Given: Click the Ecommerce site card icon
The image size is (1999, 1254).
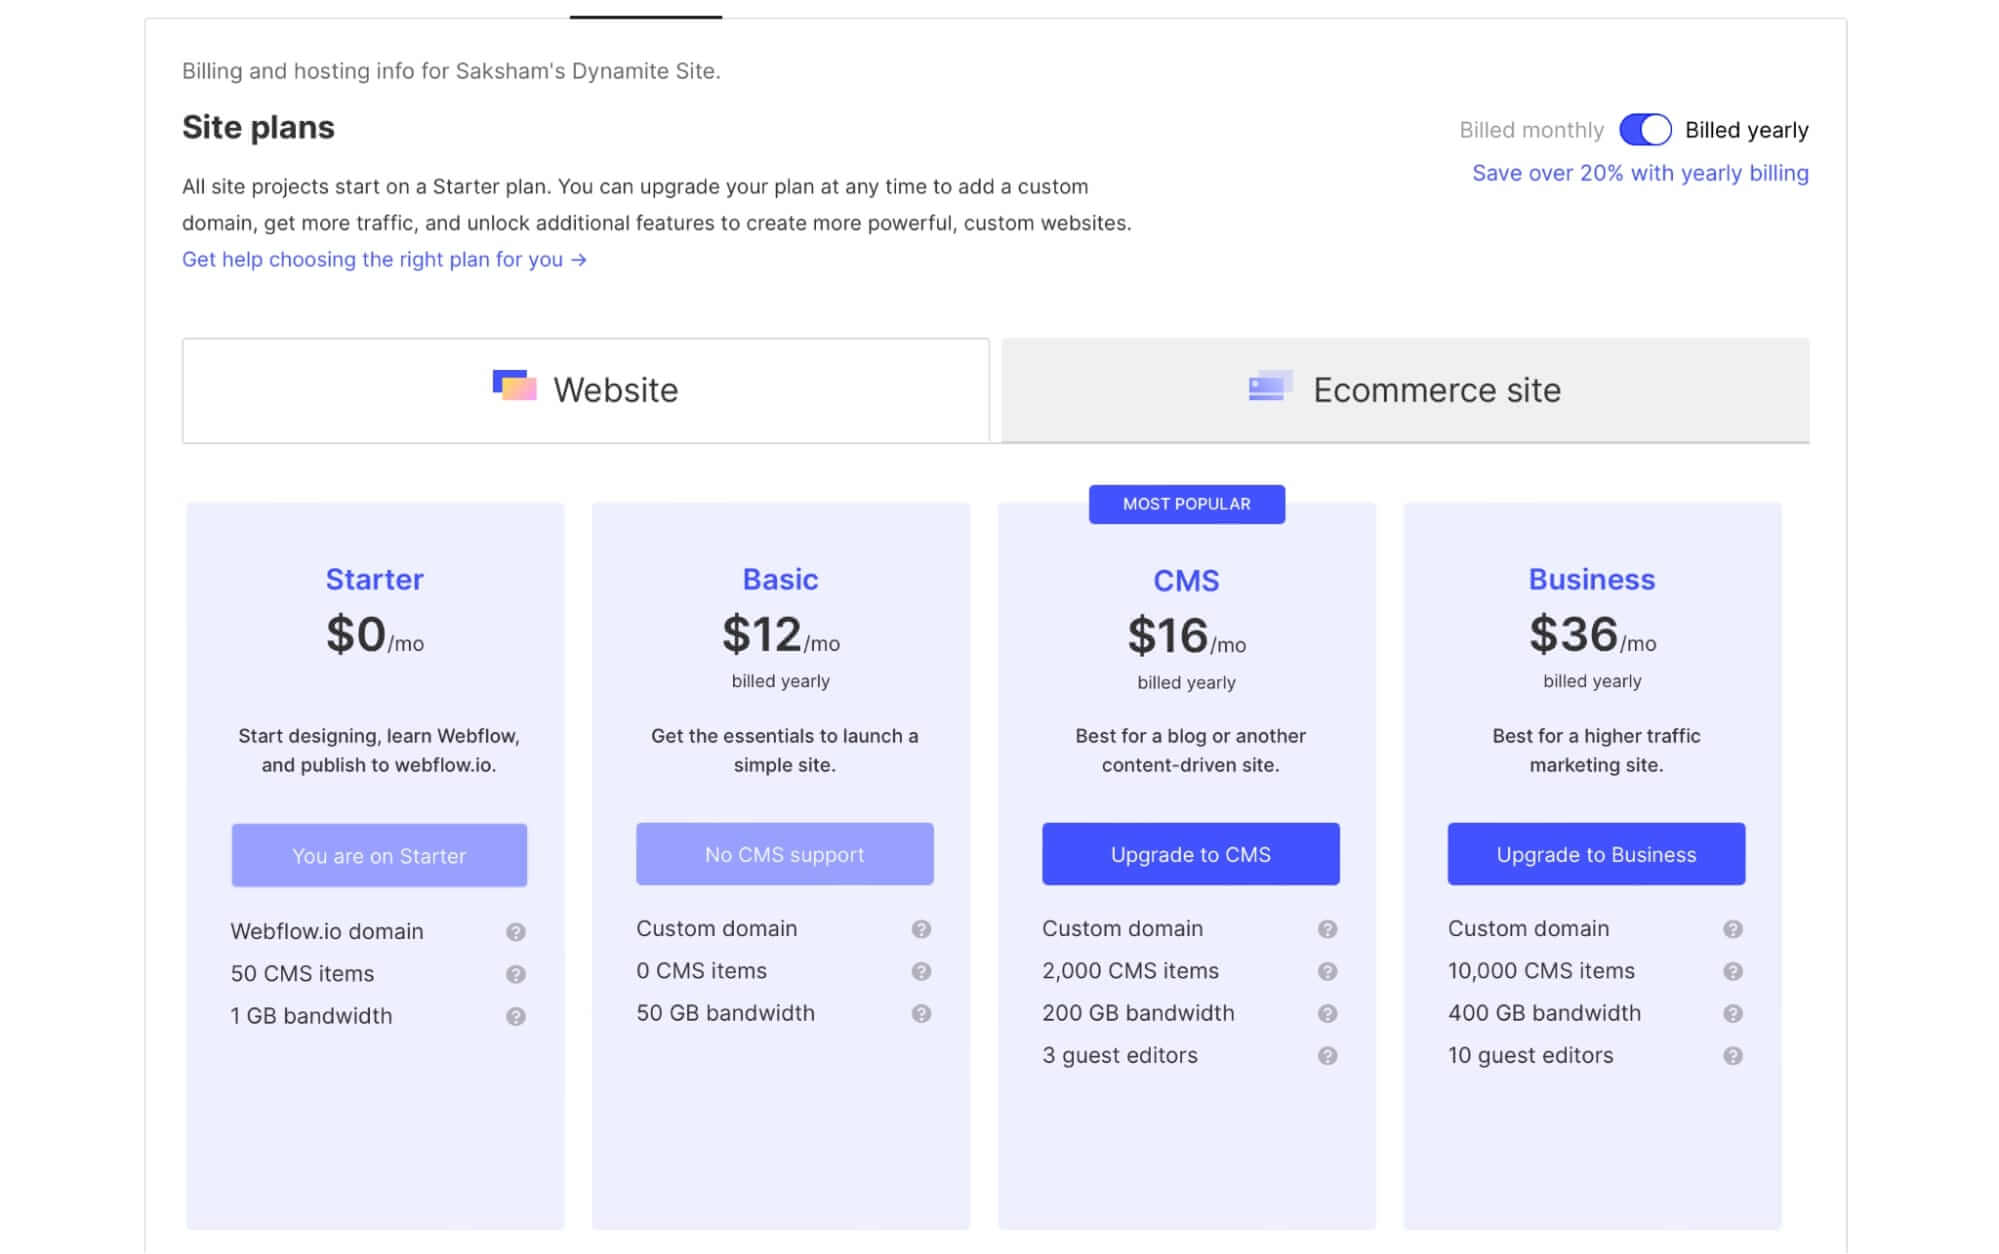Looking at the screenshot, I should 1270,386.
